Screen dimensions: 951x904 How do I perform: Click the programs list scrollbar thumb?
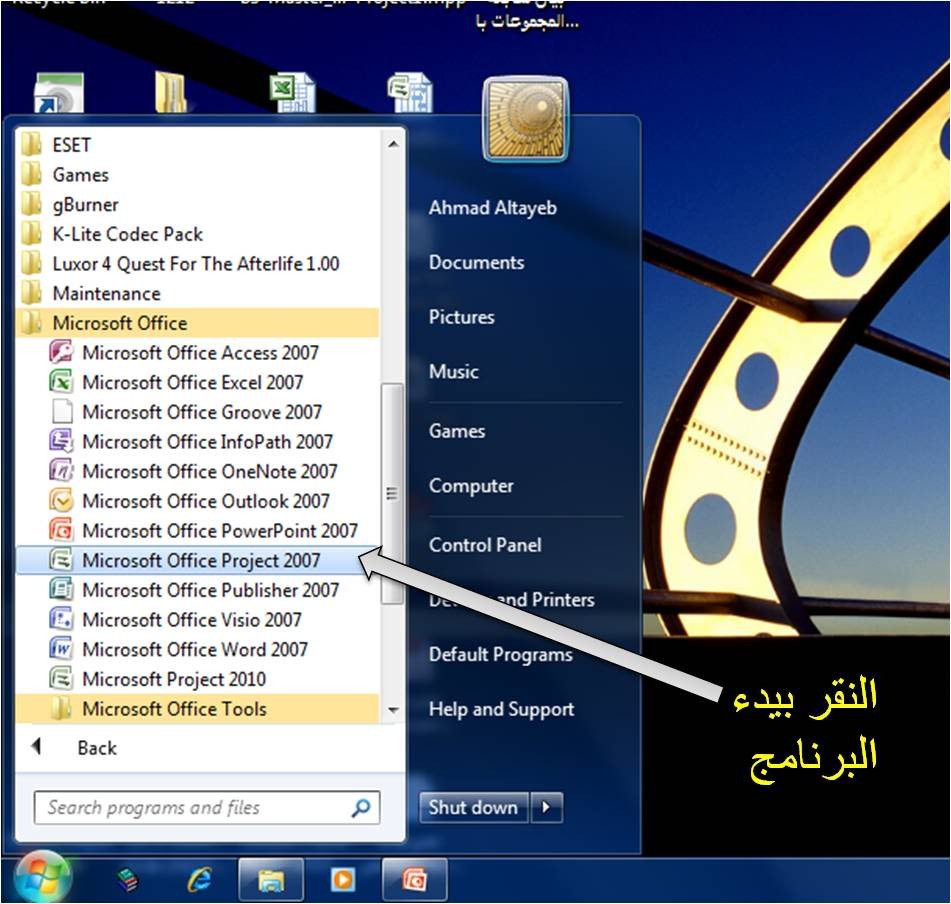point(392,494)
